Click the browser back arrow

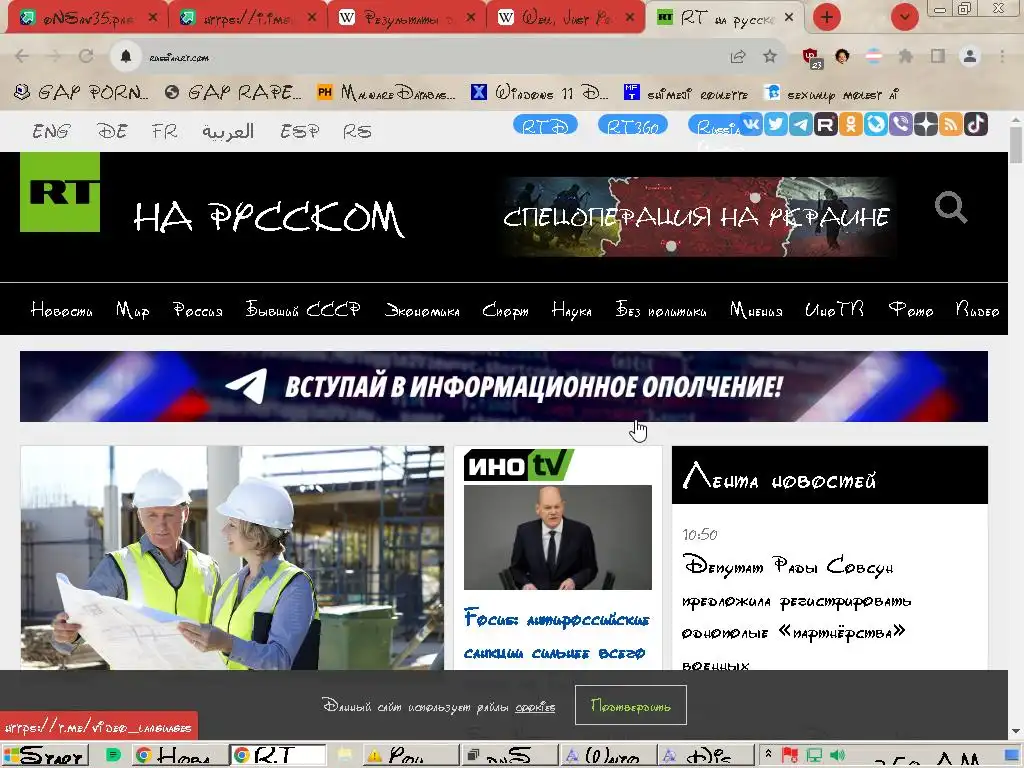click(22, 57)
